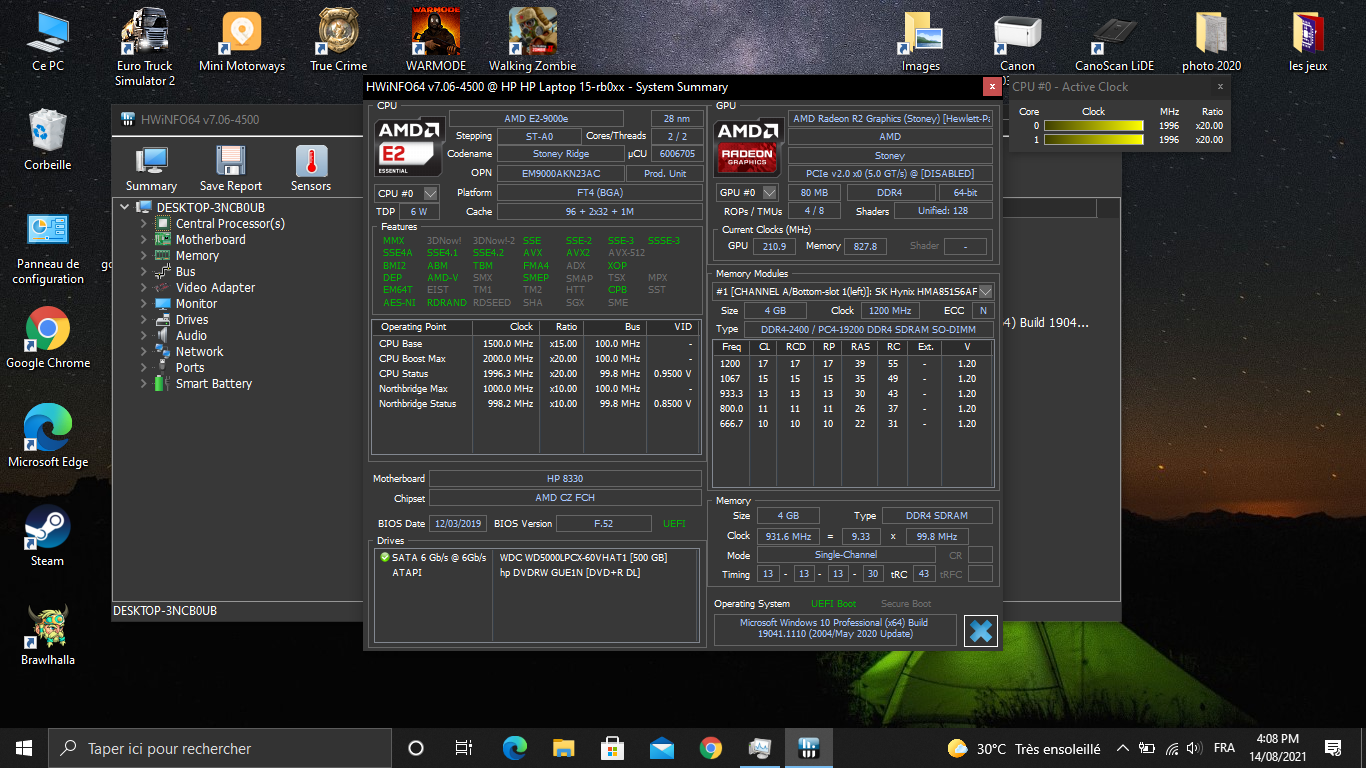Open Sensors thermometer icon
Image resolution: width=1366 pixels, height=768 pixels.
311,168
